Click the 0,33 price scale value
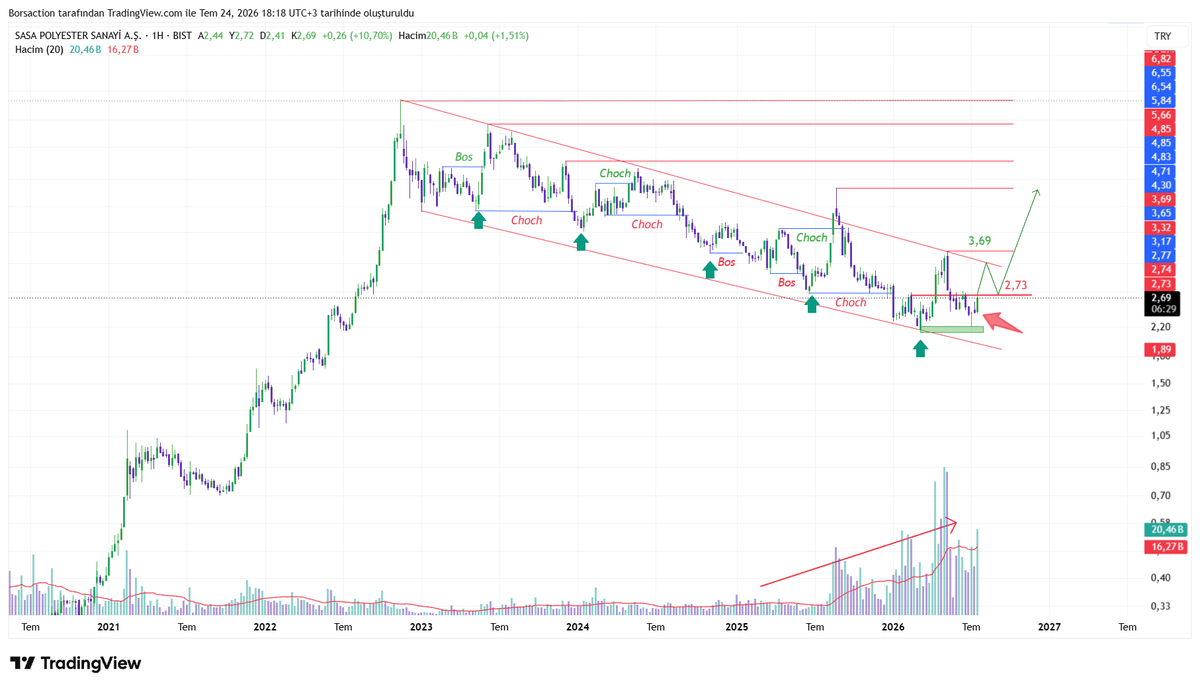Screen dimensions: 1200x688 [1161, 606]
